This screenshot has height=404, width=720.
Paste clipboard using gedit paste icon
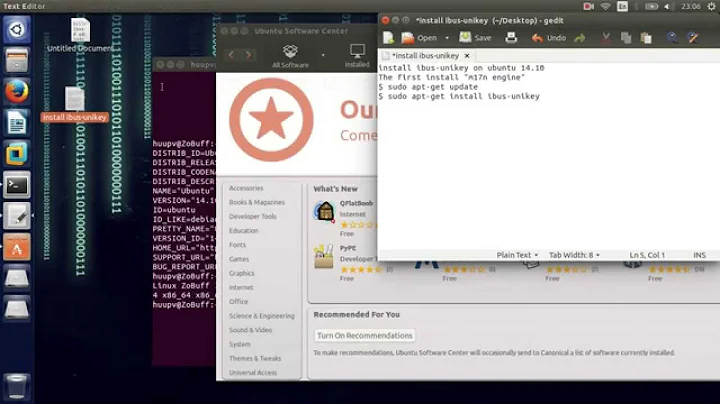646,38
